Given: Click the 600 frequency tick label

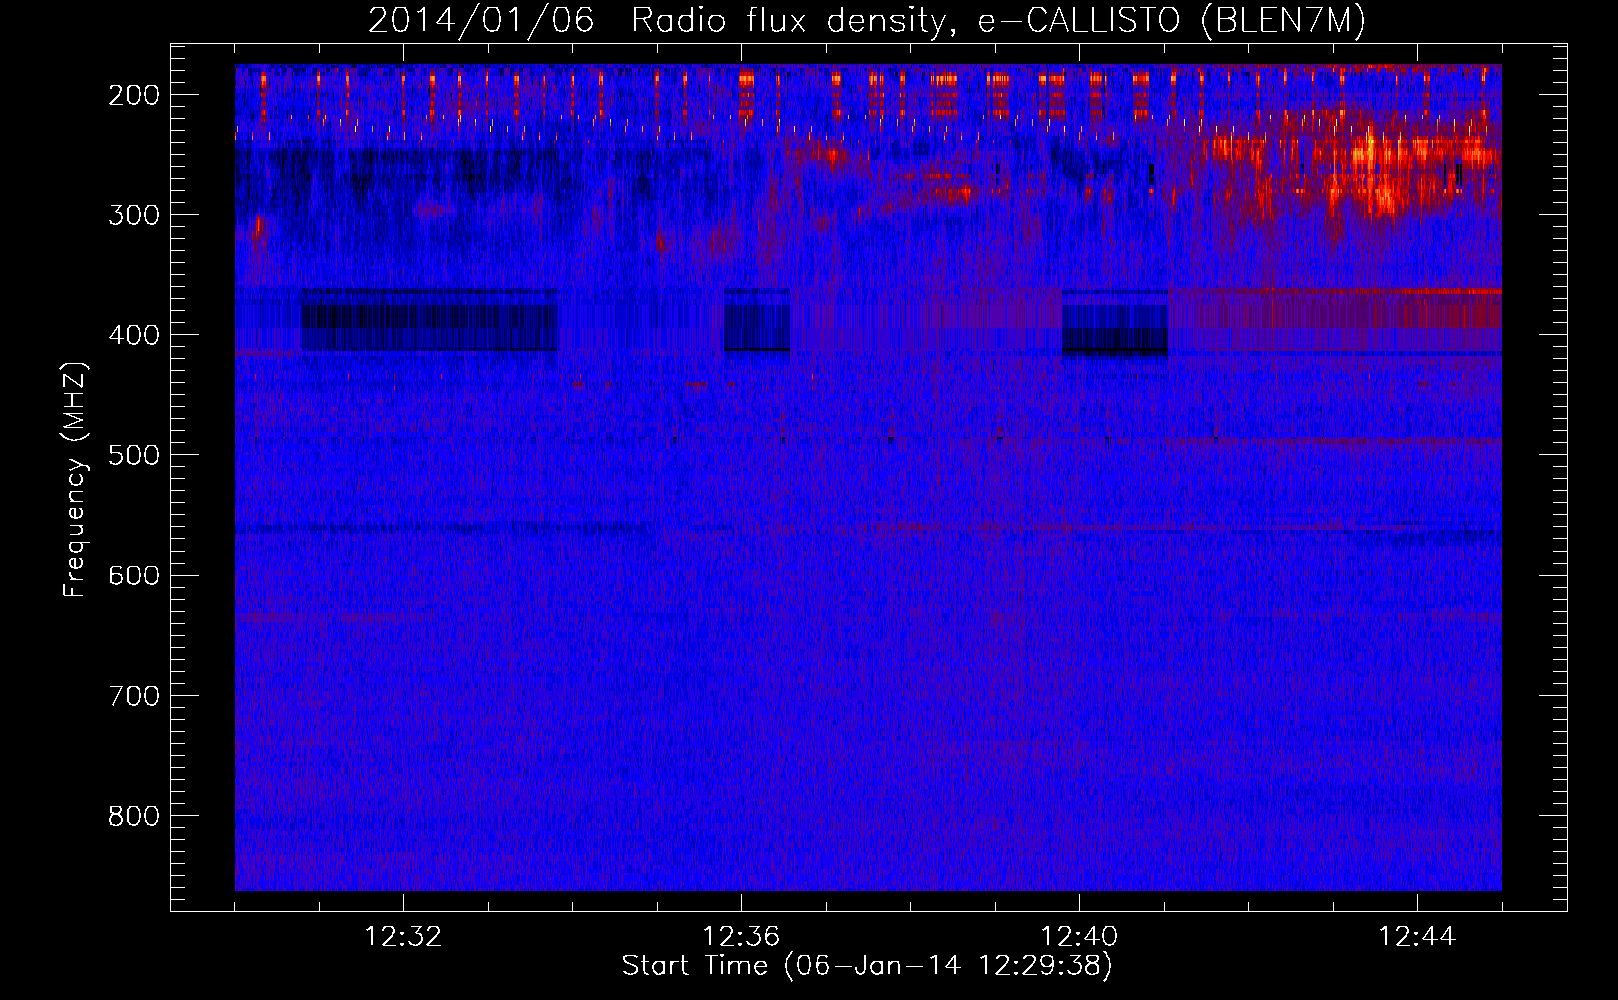Looking at the screenshot, I should pos(134,575).
